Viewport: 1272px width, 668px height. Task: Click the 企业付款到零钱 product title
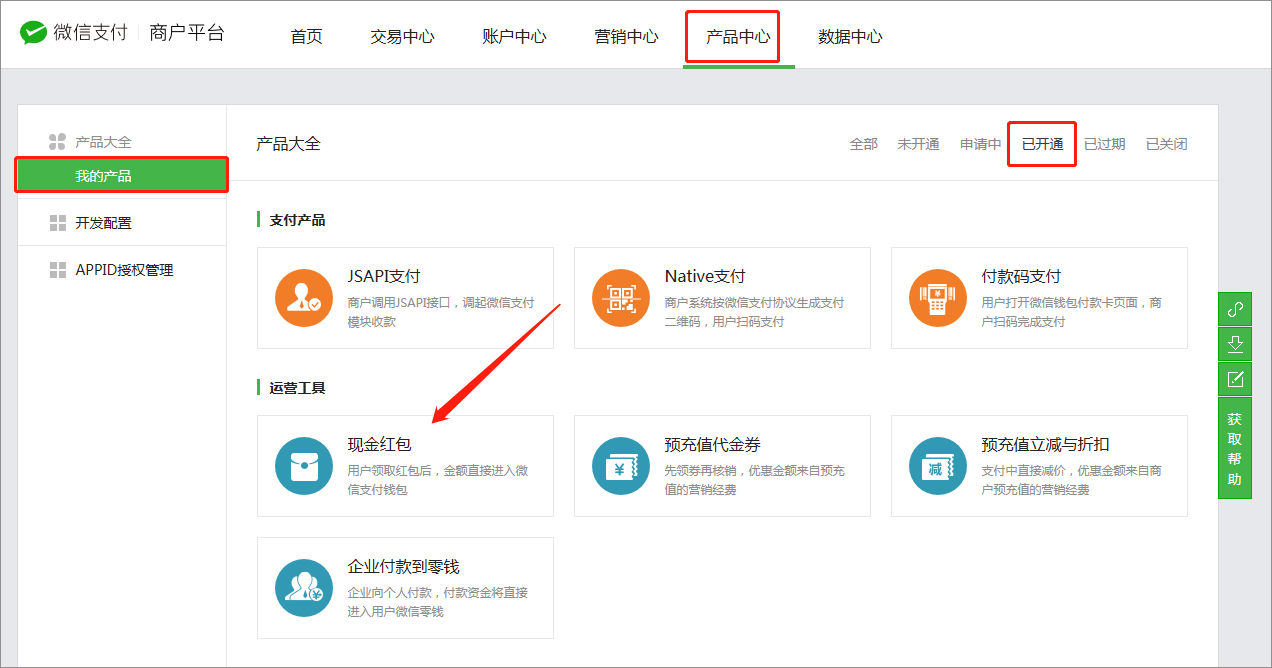[403, 567]
